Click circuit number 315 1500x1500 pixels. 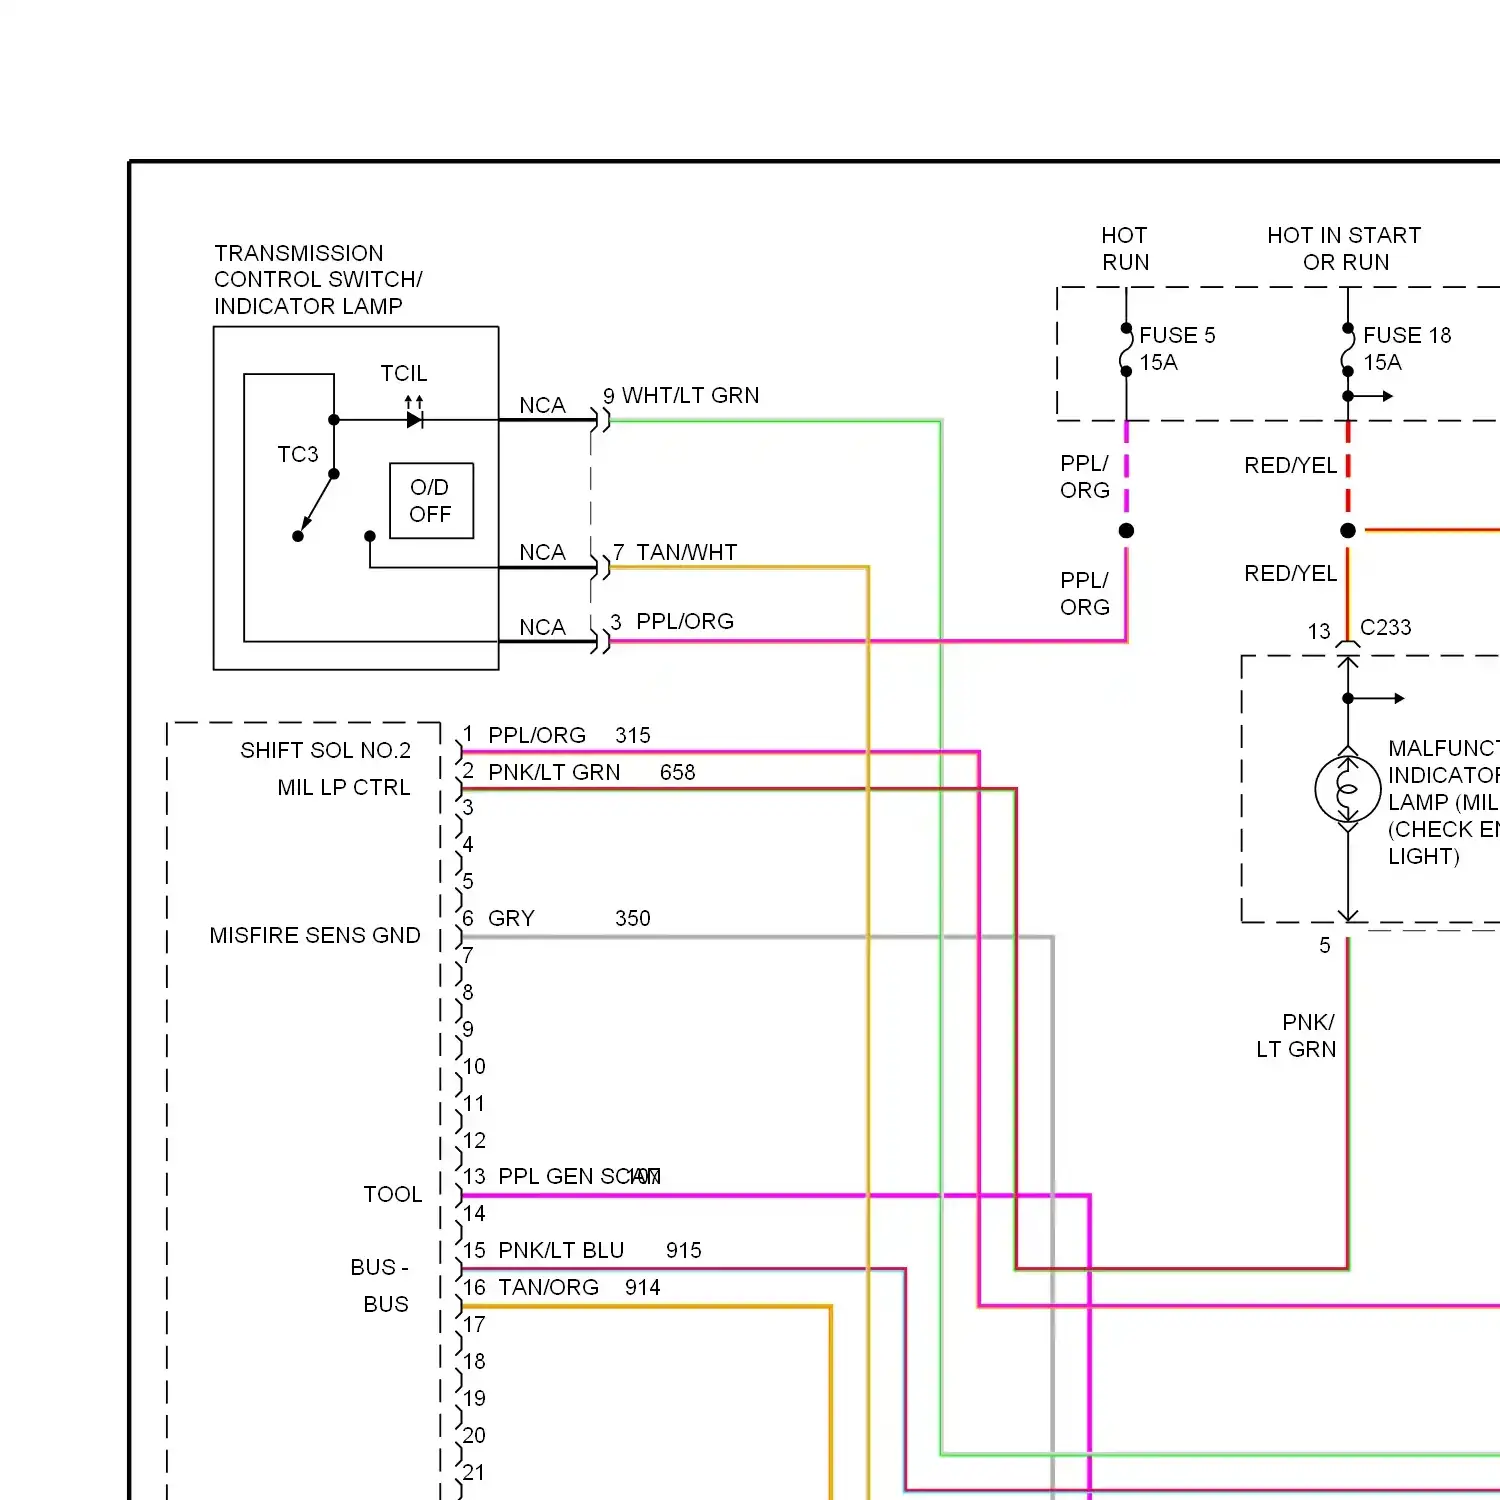click(x=633, y=735)
